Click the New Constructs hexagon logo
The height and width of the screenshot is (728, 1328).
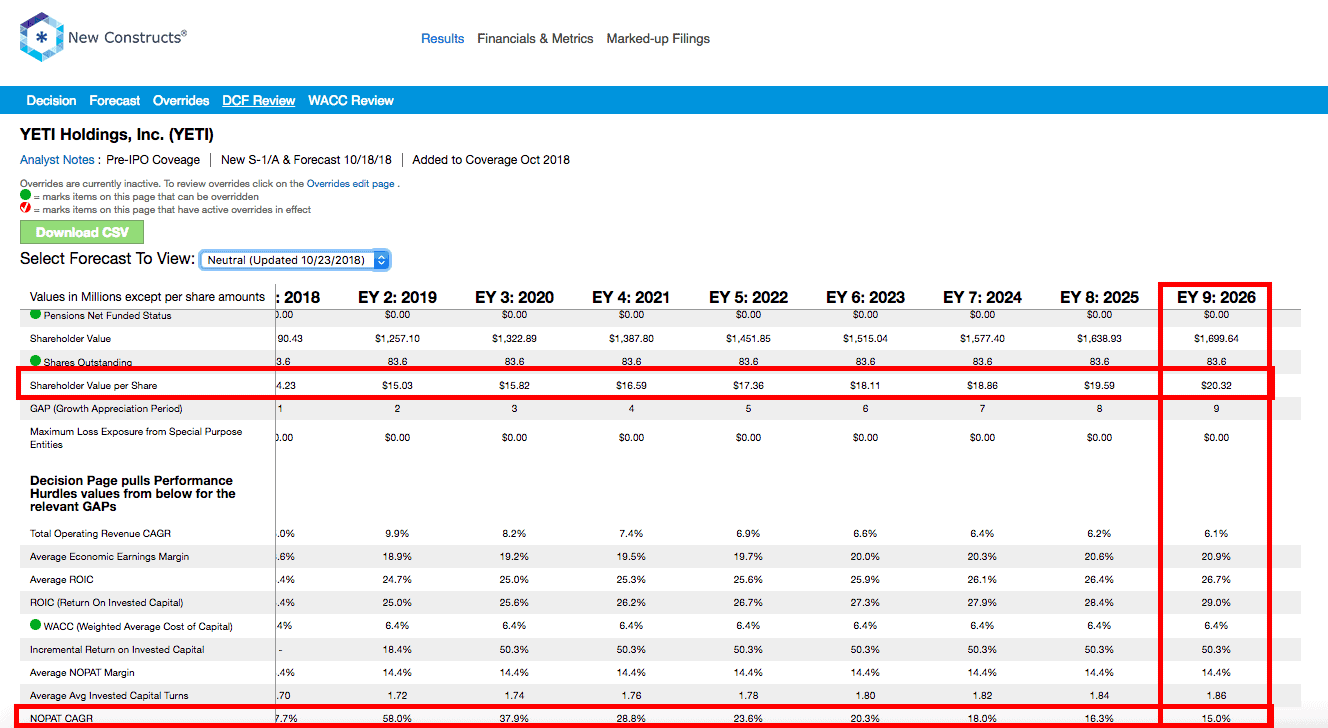(x=40, y=37)
